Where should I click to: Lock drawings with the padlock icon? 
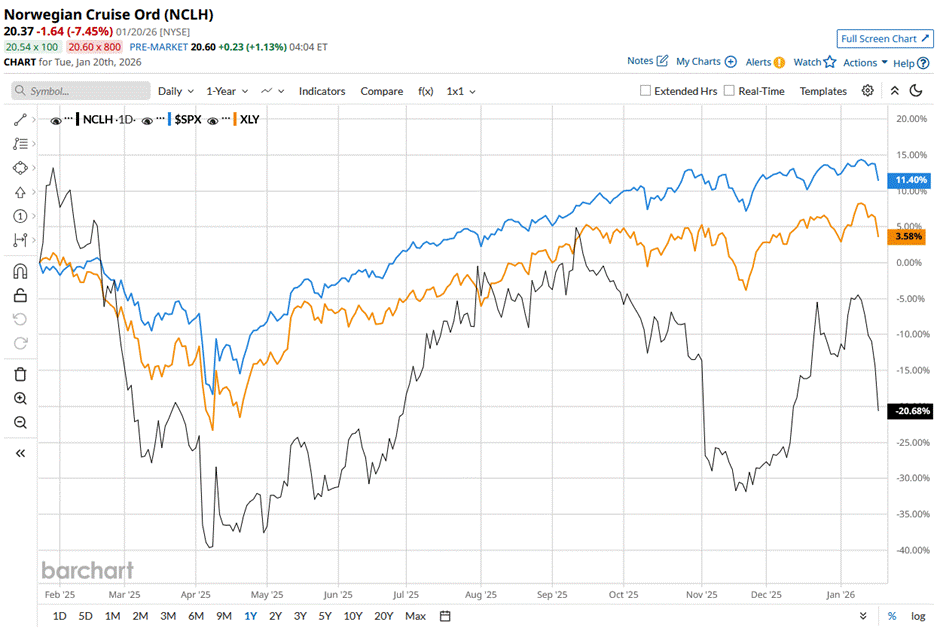click(x=20, y=295)
